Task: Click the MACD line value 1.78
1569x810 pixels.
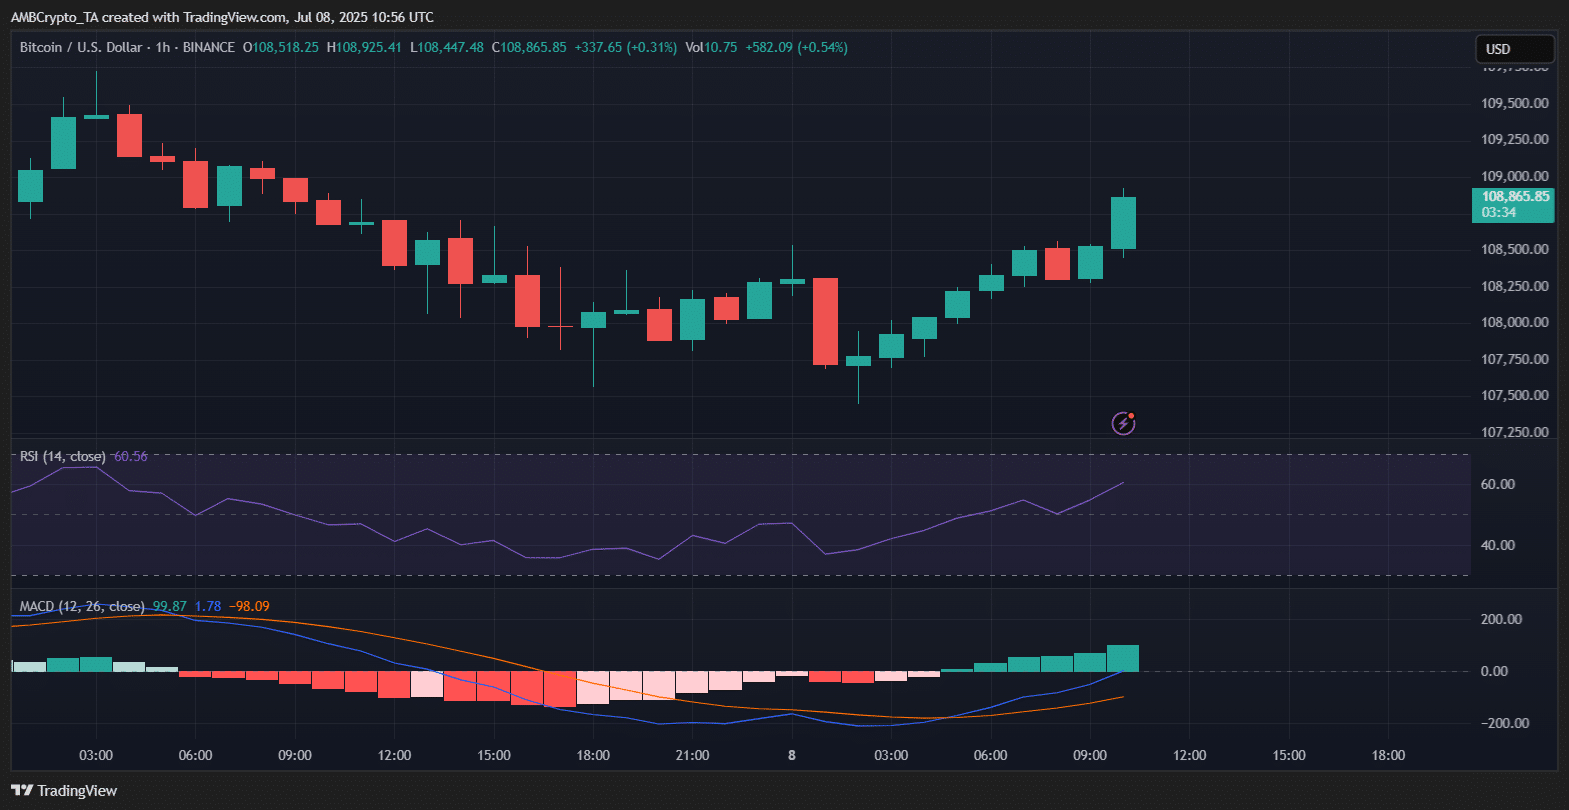Action: pos(208,607)
